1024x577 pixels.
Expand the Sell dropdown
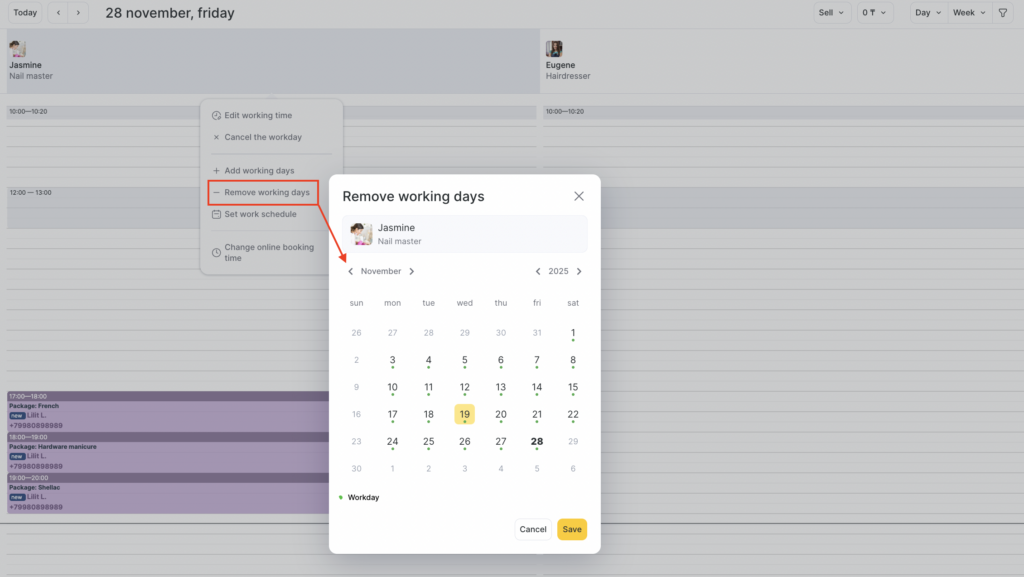[x=831, y=13]
